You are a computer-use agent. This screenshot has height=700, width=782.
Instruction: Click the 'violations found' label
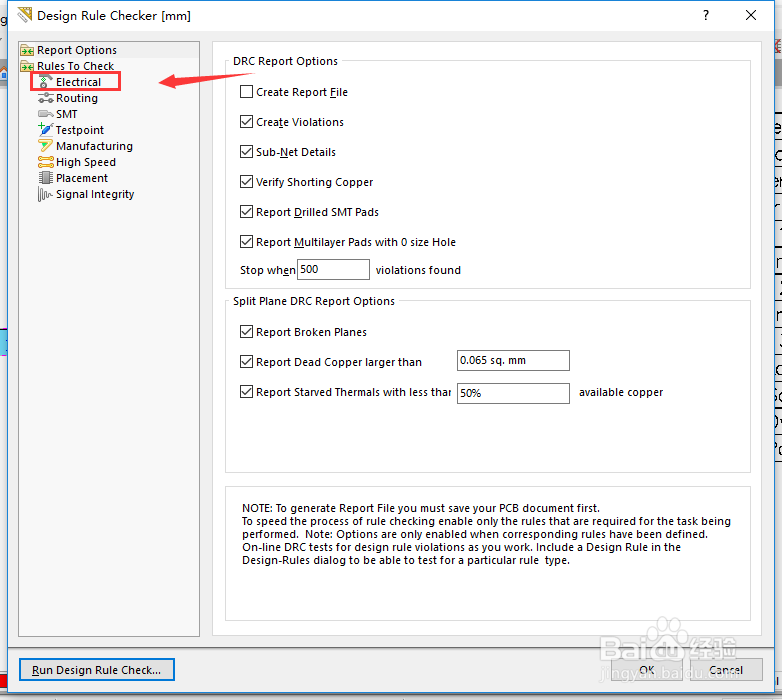(x=418, y=270)
